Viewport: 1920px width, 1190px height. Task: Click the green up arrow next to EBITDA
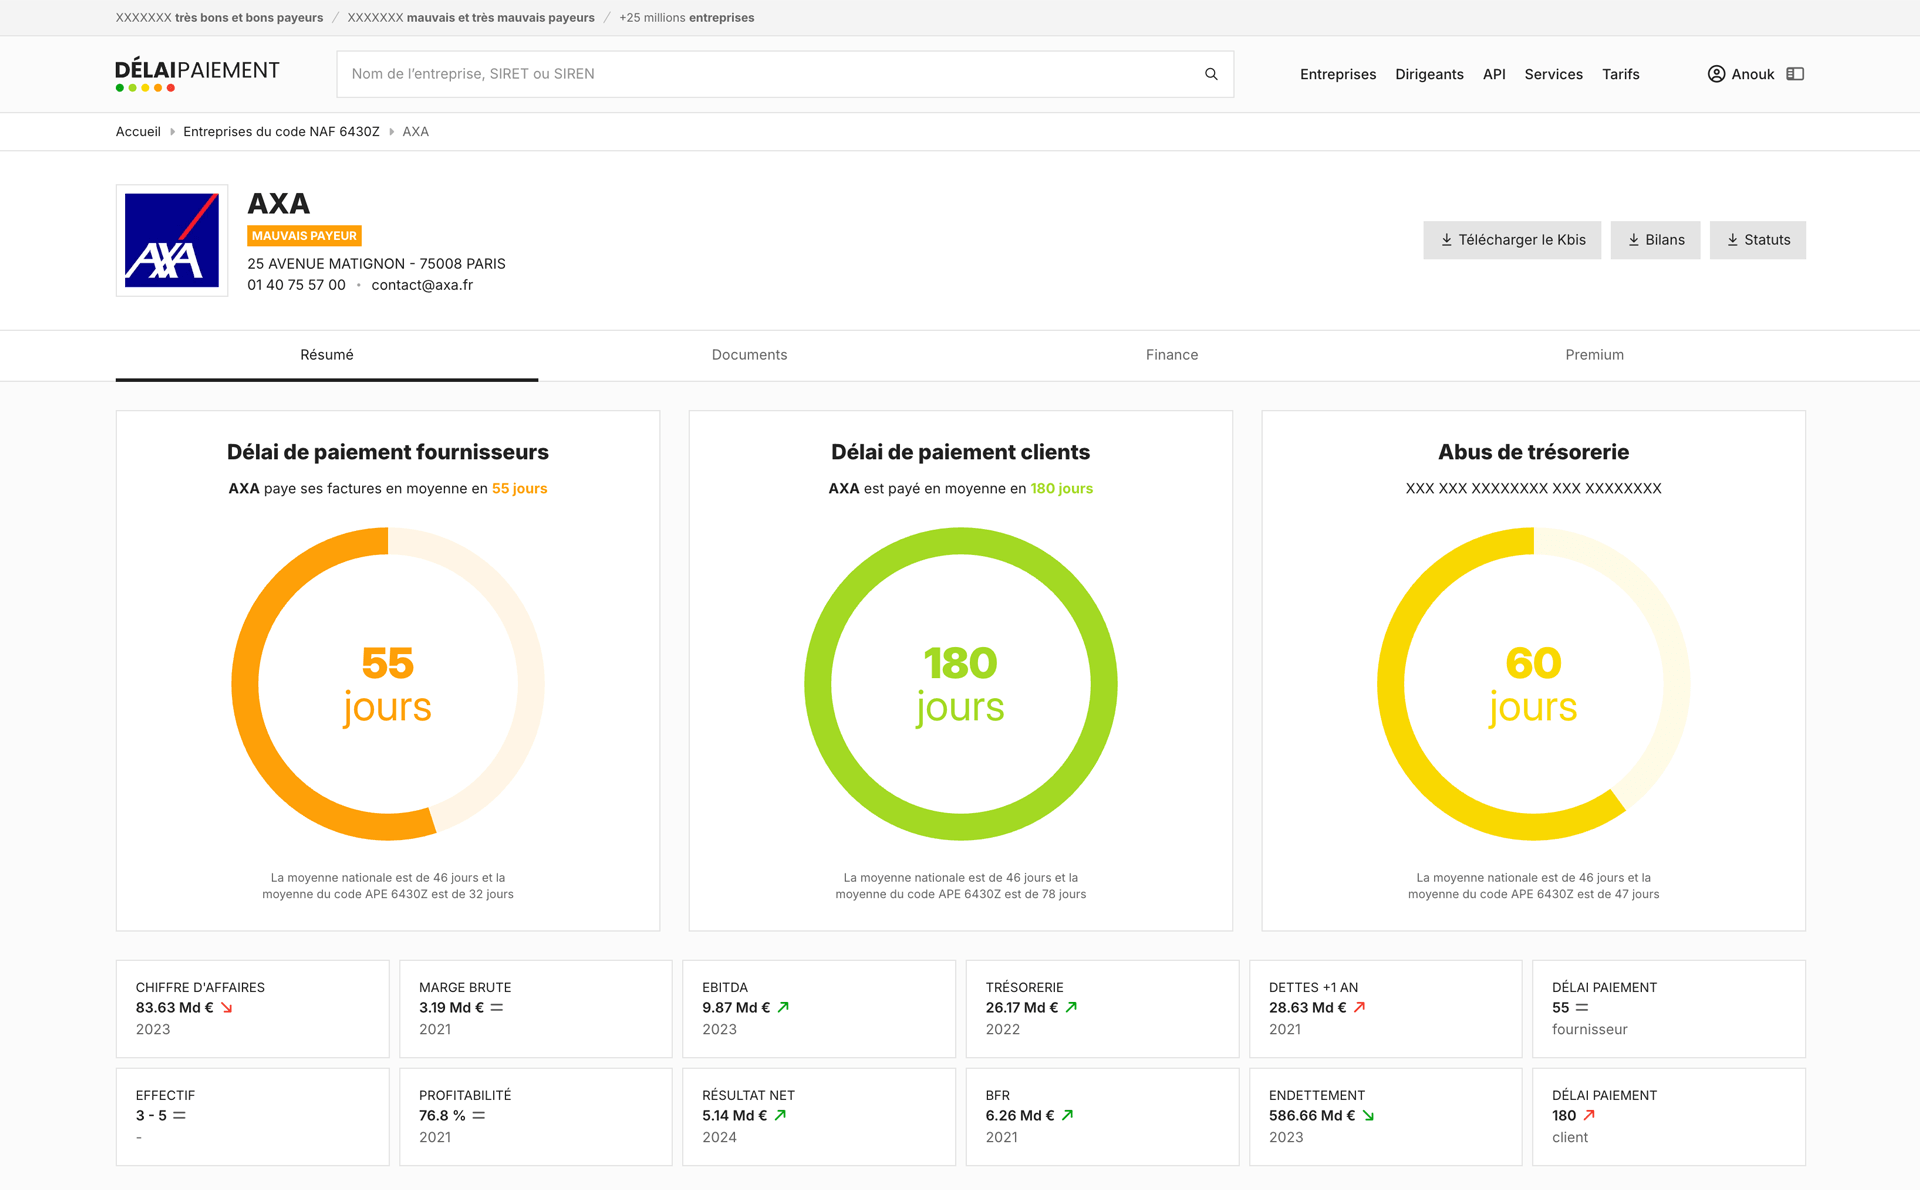coord(783,1008)
